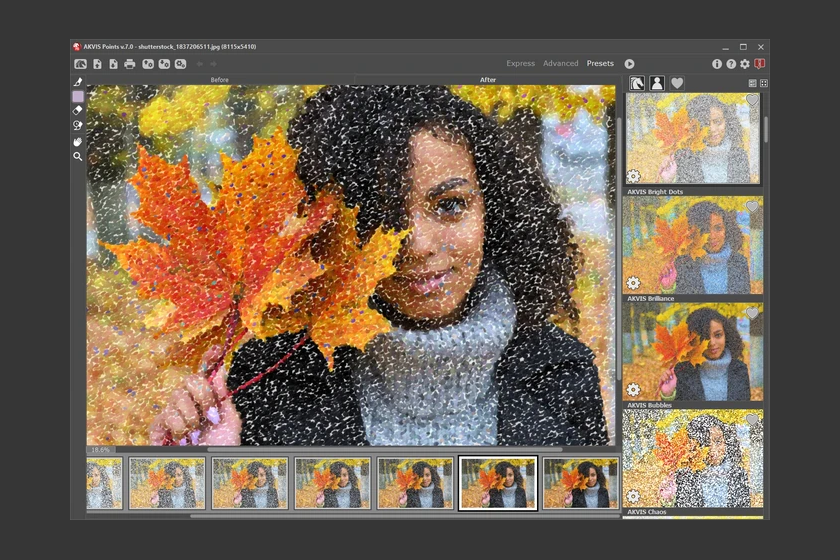Open the AKVIS home page horse icon
840x560 pixels.
[80, 64]
